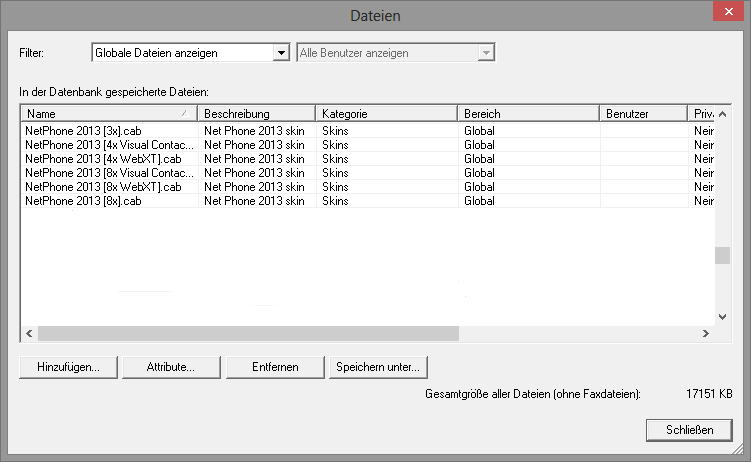This screenshot has width=751, height=462.
Task: Sort list by the Name column header
Action: click(x=107, y=114)
